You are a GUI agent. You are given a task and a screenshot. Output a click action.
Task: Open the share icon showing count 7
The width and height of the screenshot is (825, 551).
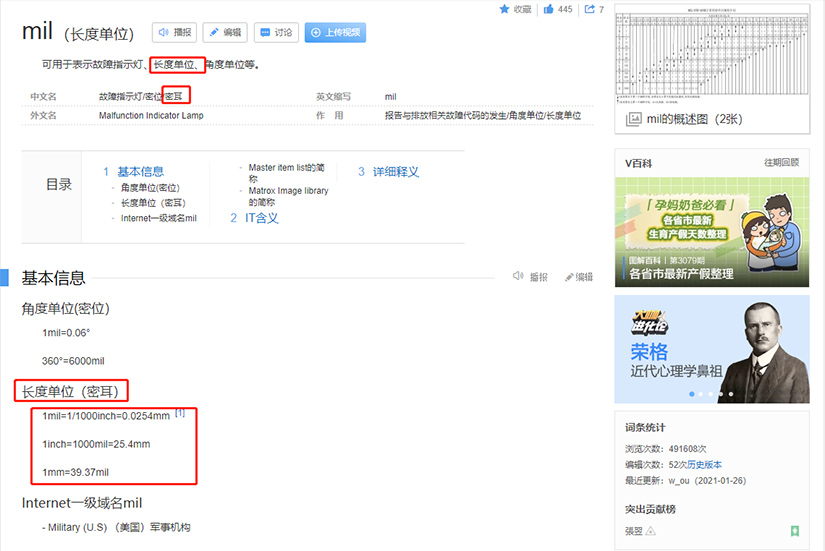(x=590, y=9)
